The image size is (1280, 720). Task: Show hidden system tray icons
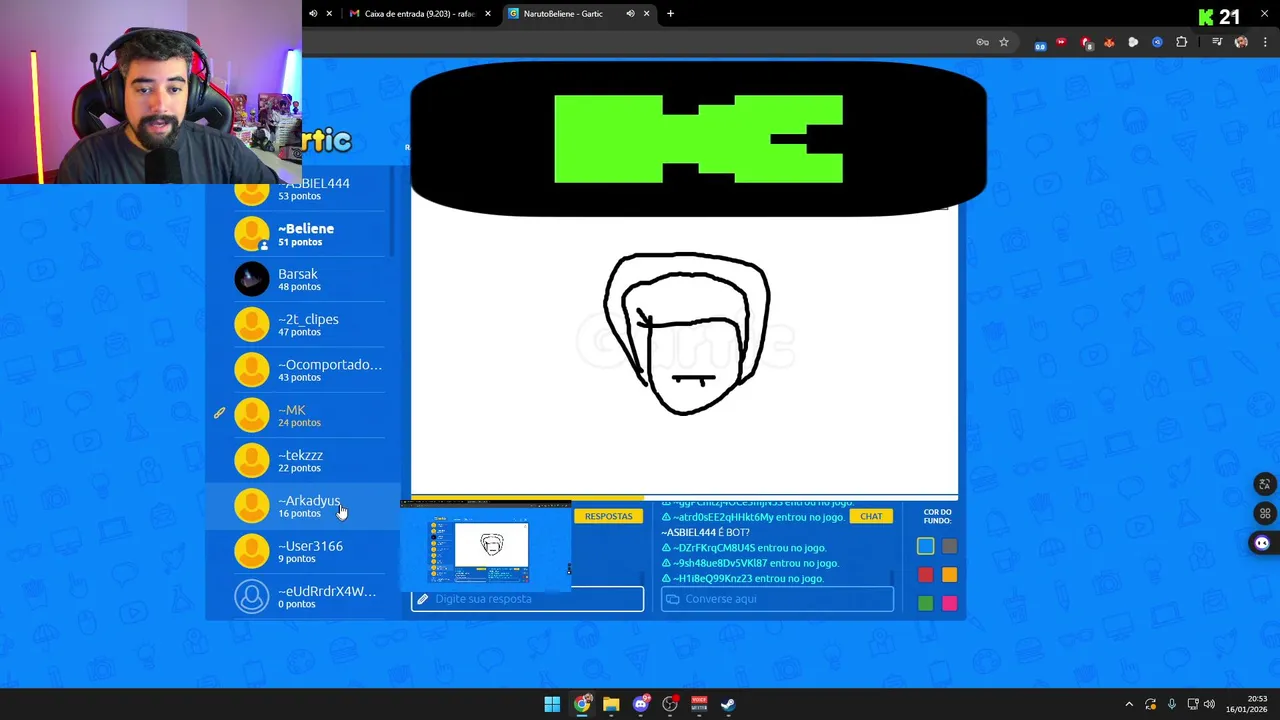[1129, 704]
